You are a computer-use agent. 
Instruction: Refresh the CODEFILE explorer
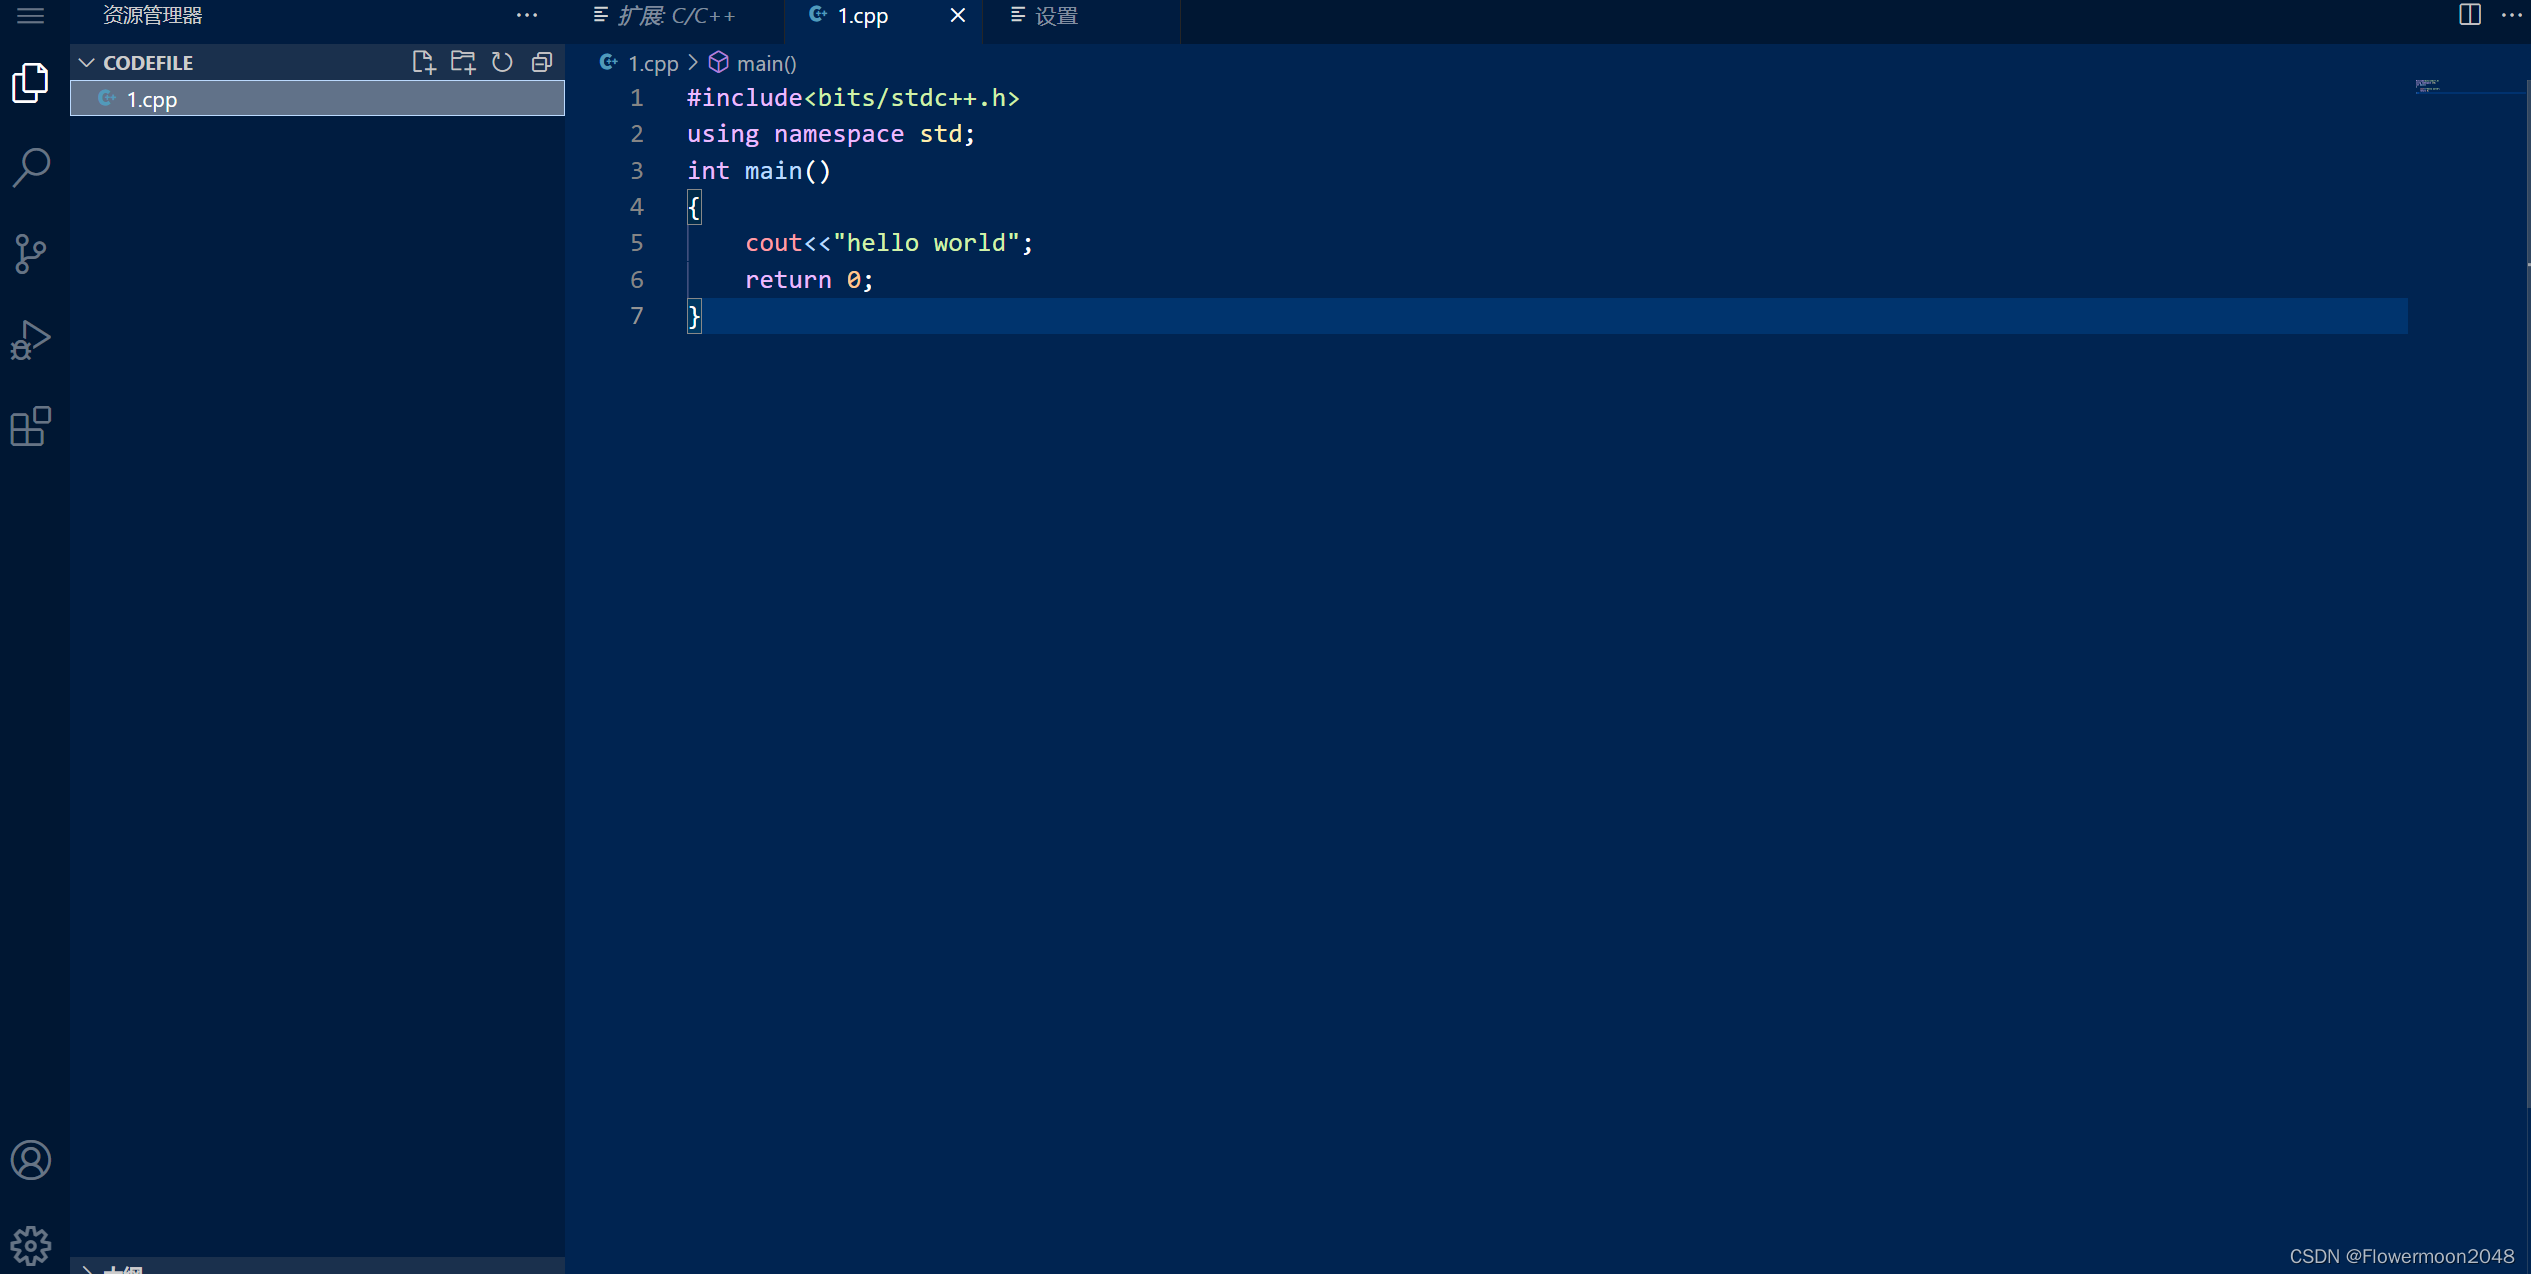502,62
